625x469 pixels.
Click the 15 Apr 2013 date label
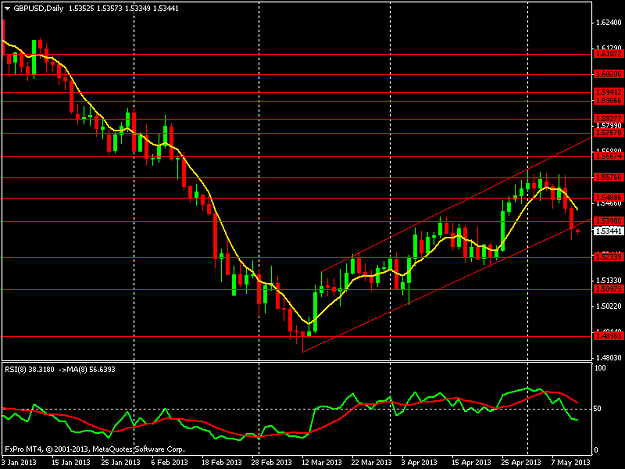coord(471,462)
